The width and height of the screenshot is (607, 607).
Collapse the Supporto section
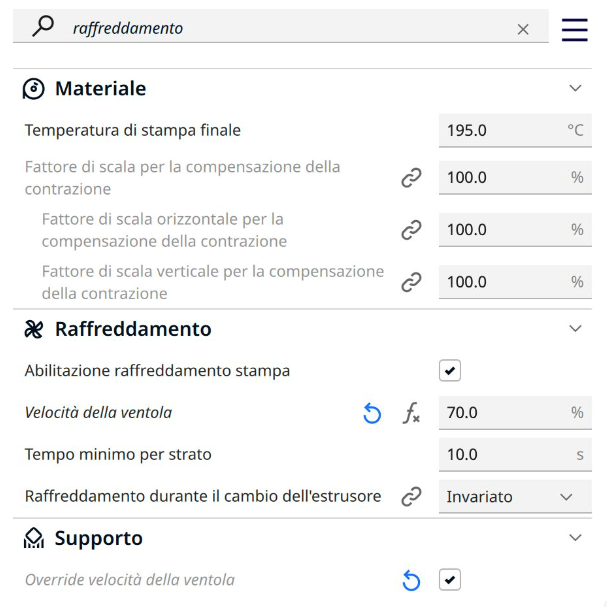click(x=575, y=538)
